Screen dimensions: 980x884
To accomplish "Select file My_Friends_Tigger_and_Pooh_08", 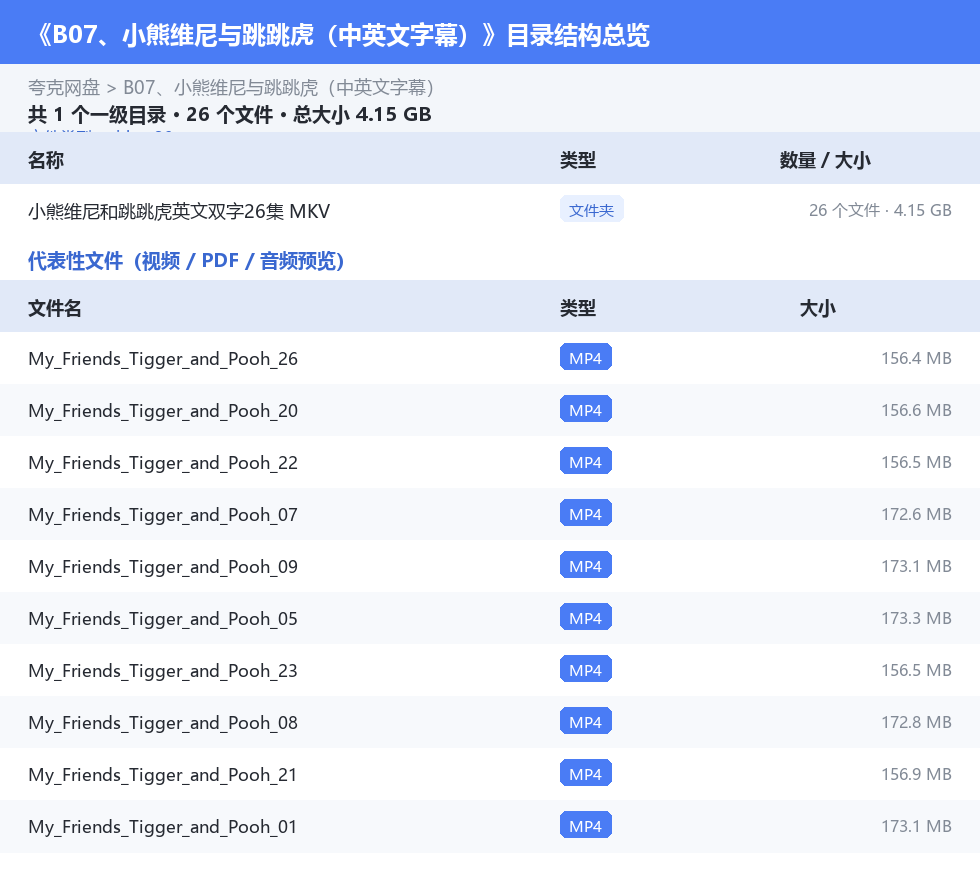I will pyautogui.click(x=163, y=722).
